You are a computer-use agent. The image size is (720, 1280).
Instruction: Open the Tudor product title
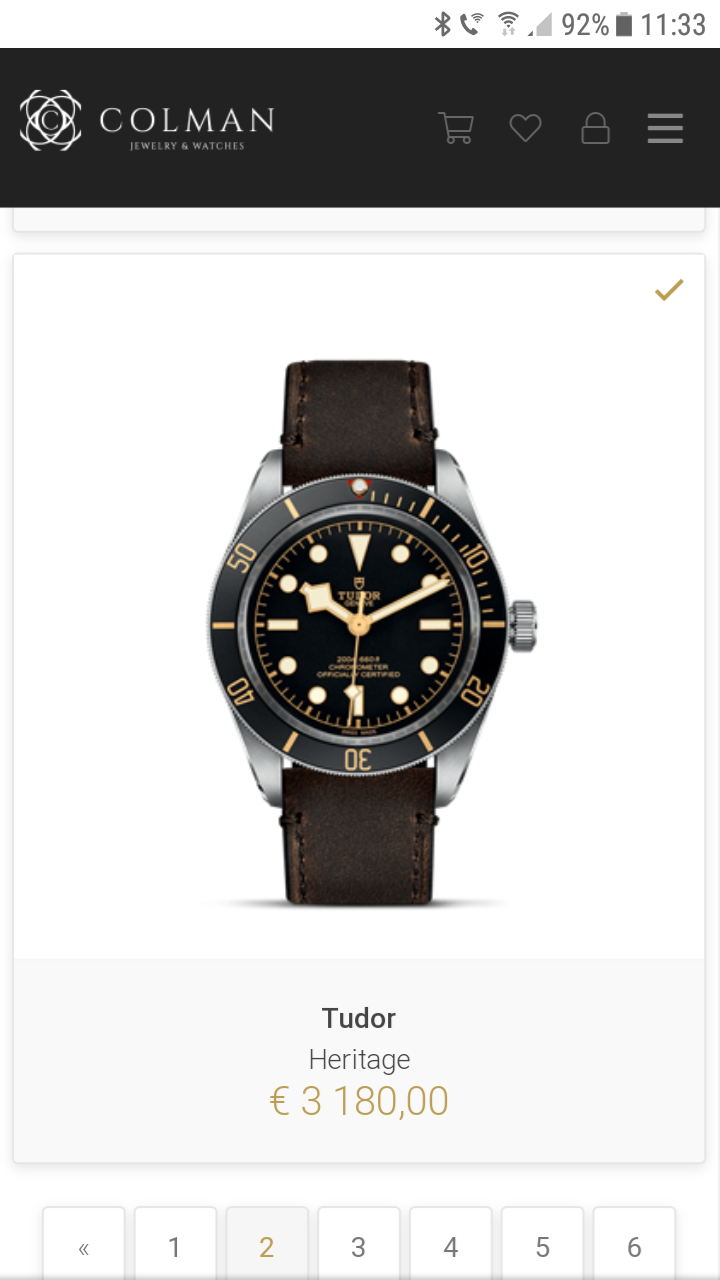359,1018
